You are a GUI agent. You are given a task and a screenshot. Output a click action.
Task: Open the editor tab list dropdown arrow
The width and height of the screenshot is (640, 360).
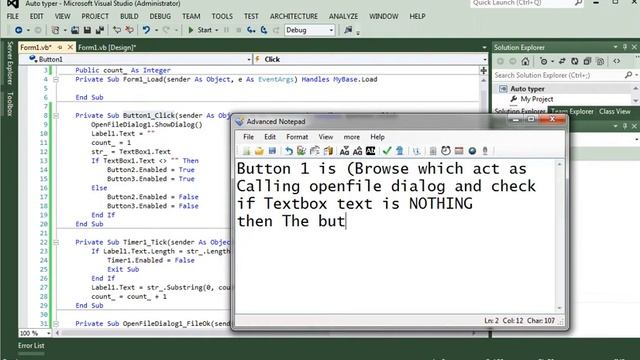pos(484,47)
